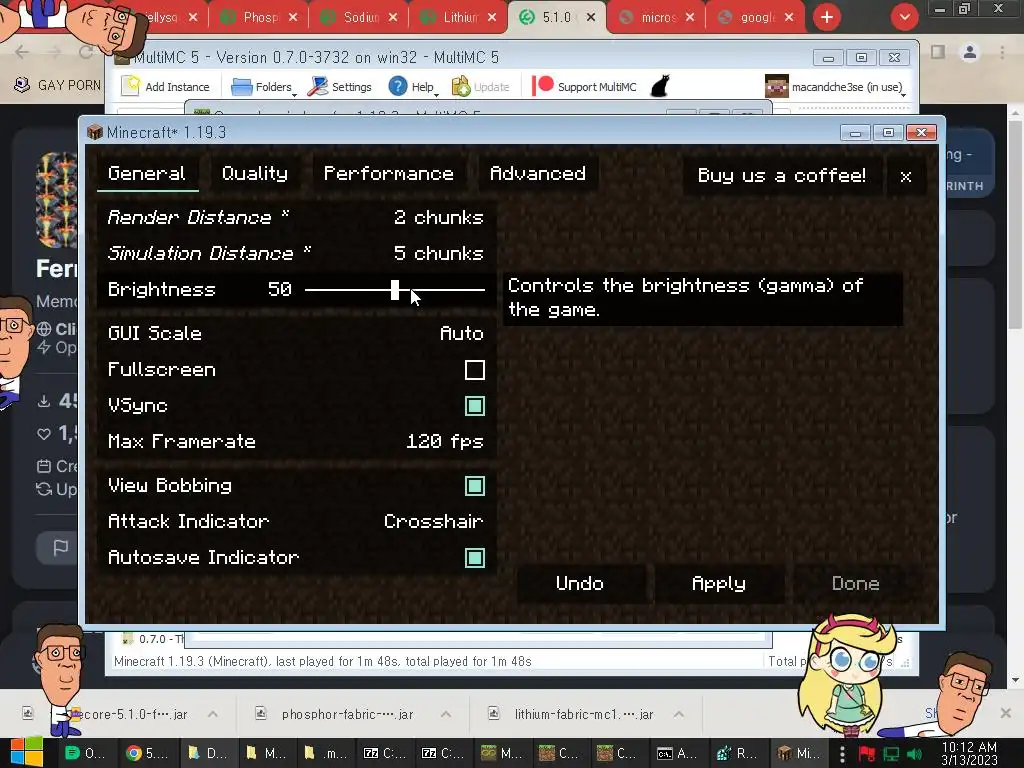Open the command prompt taskbar item

(x=677, y=753)
